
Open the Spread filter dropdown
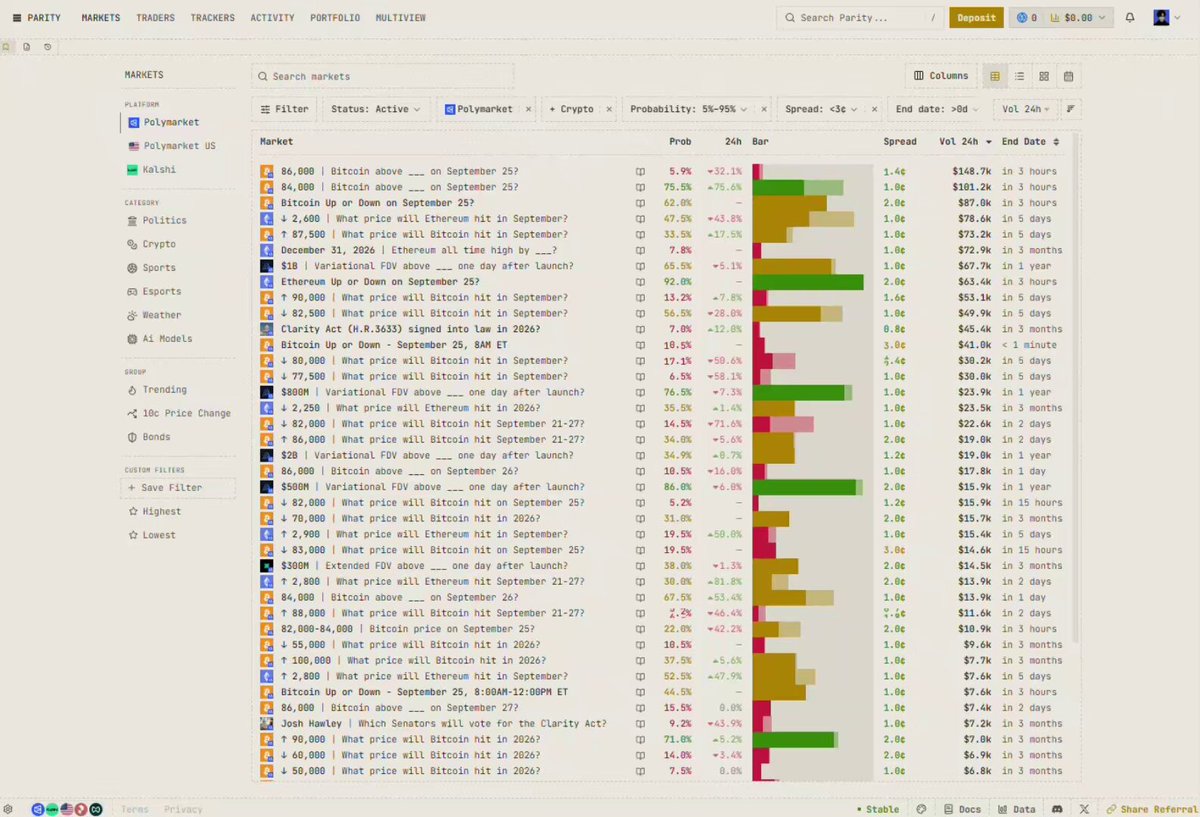coord(821,109)
